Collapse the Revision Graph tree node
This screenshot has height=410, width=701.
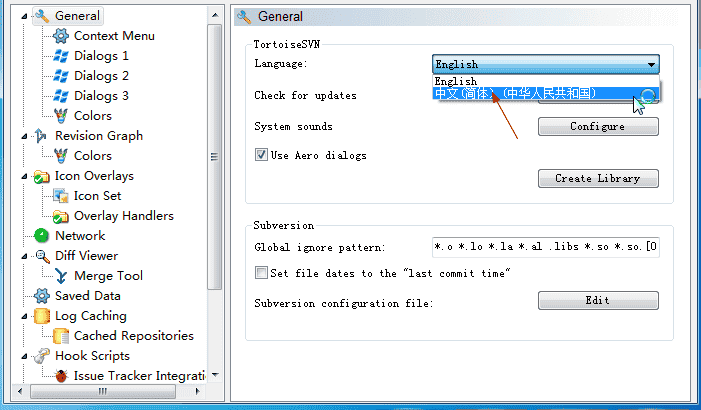(24, 136)
